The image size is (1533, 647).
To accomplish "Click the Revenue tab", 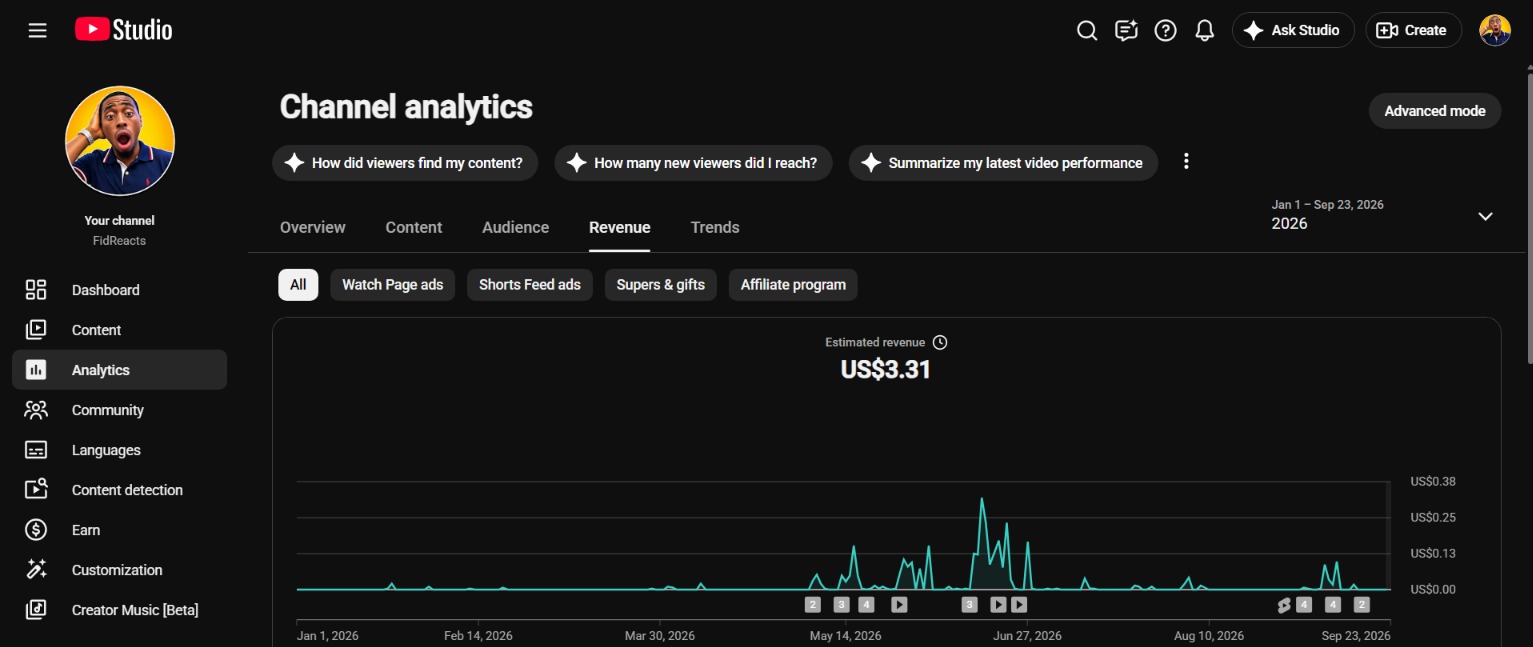I will tap(620, 227).
